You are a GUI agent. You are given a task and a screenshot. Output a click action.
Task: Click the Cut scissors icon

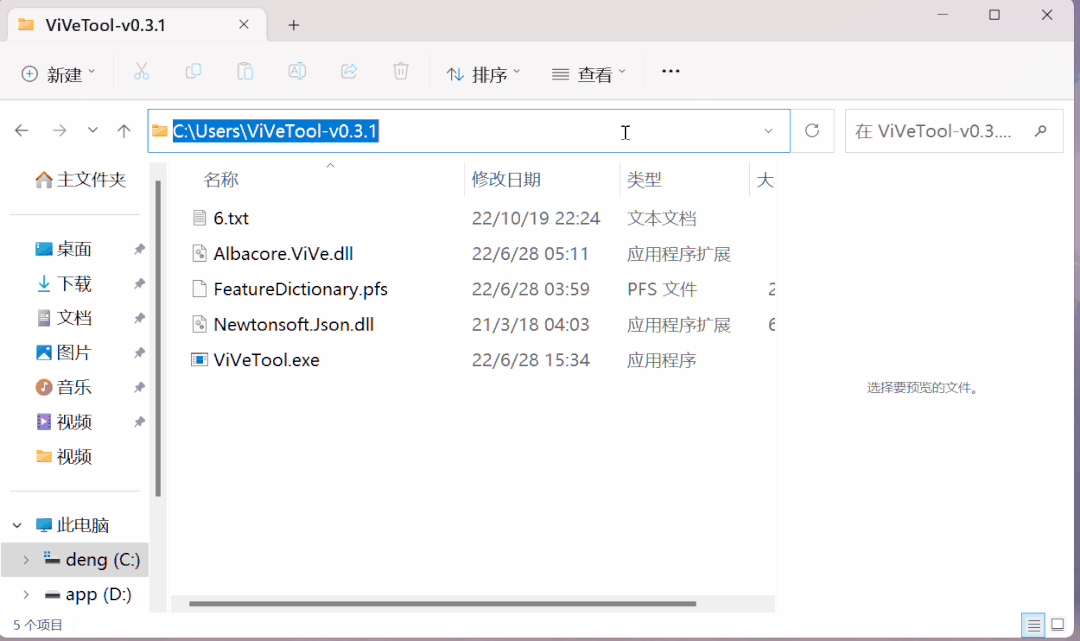click(x=141, y=72)
